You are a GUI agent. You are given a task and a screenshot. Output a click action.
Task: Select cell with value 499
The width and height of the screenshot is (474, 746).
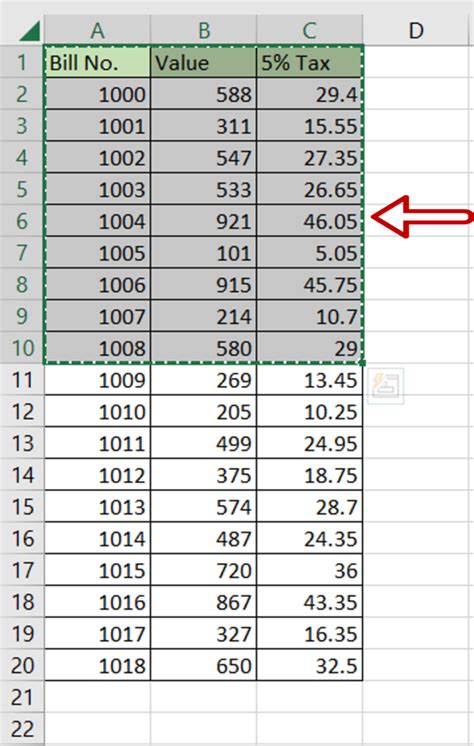click(204, 443)
